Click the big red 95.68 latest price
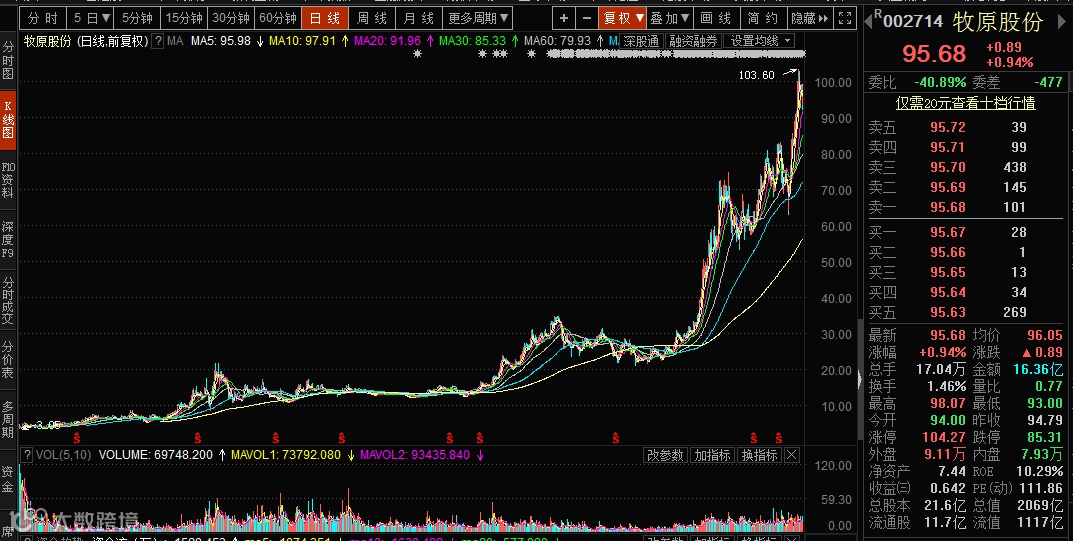 tap(933, 53)
